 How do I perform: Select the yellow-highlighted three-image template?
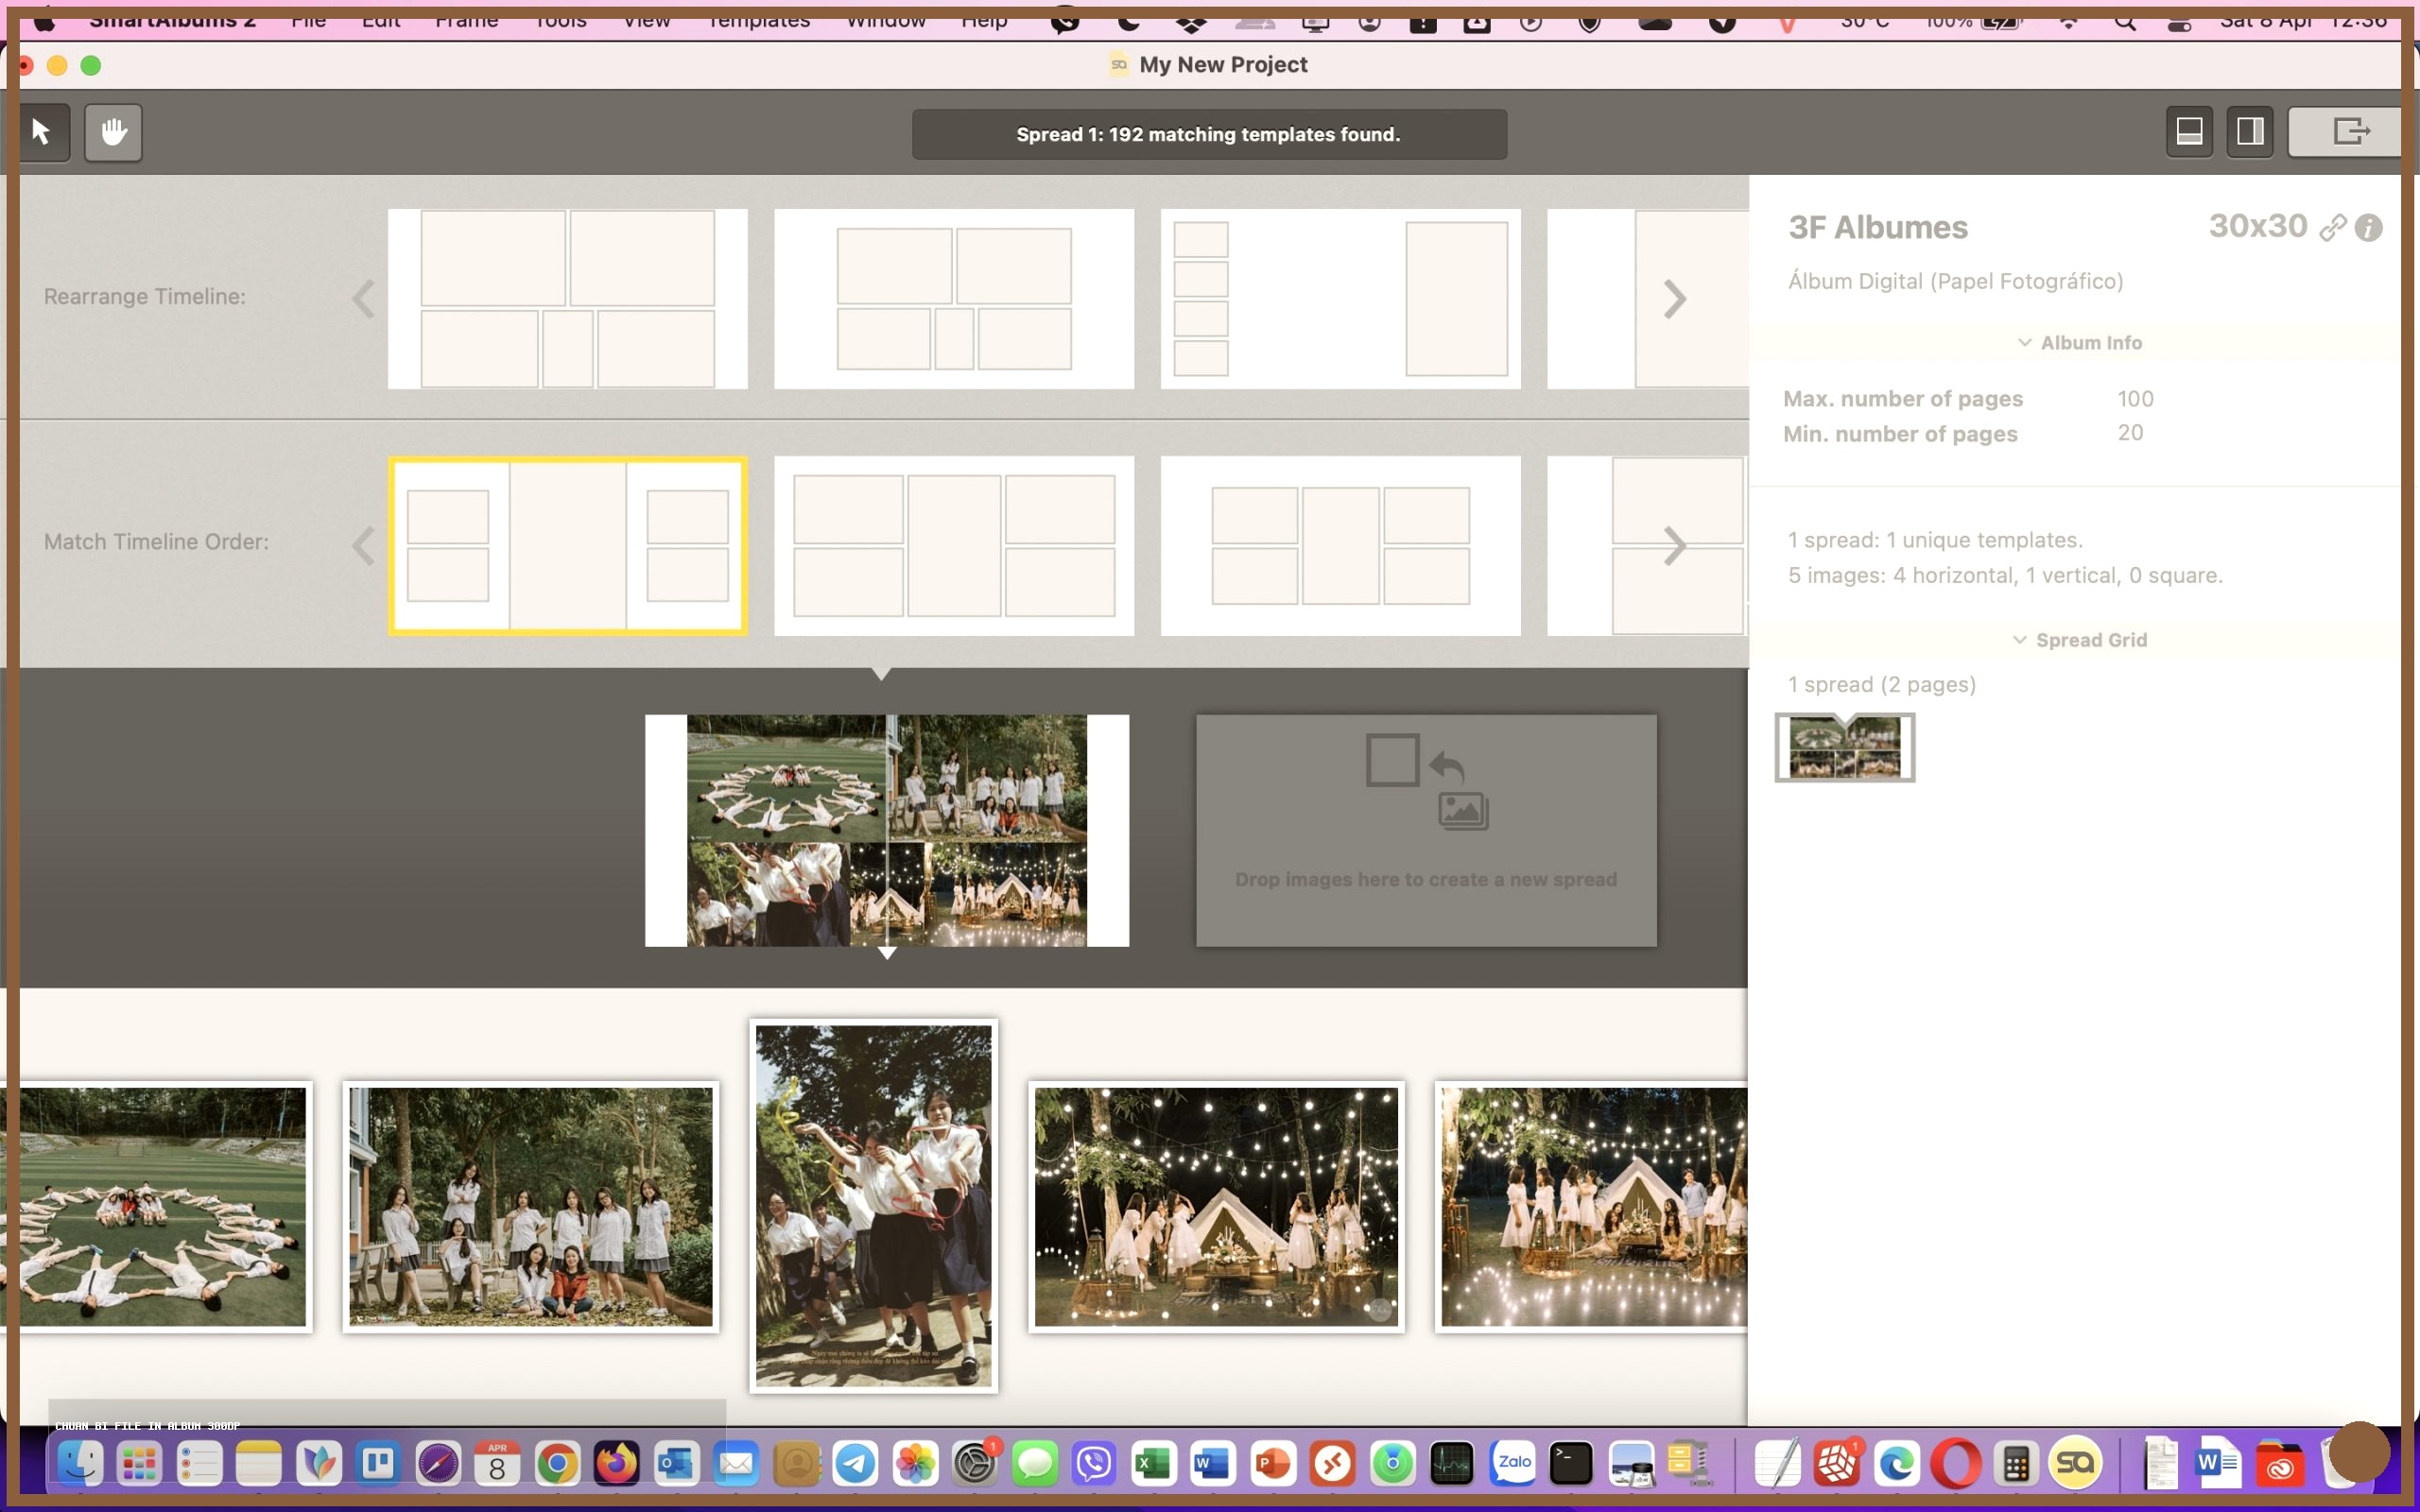click(567, 545)
